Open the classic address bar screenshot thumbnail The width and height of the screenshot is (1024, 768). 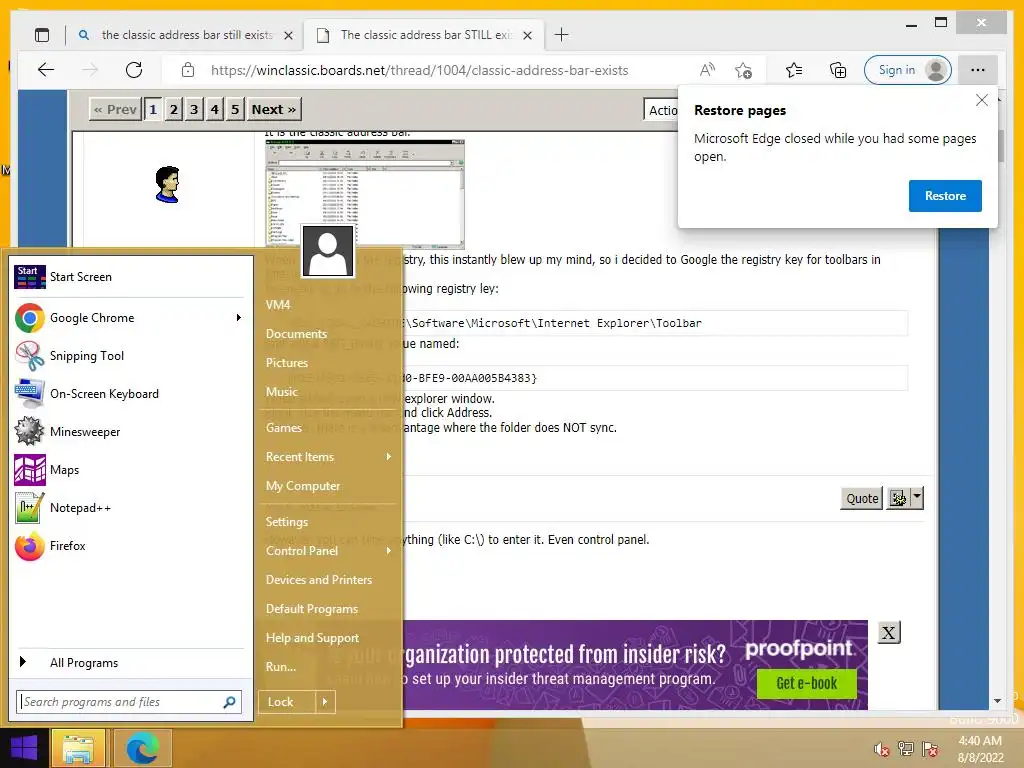coord(365,194)
